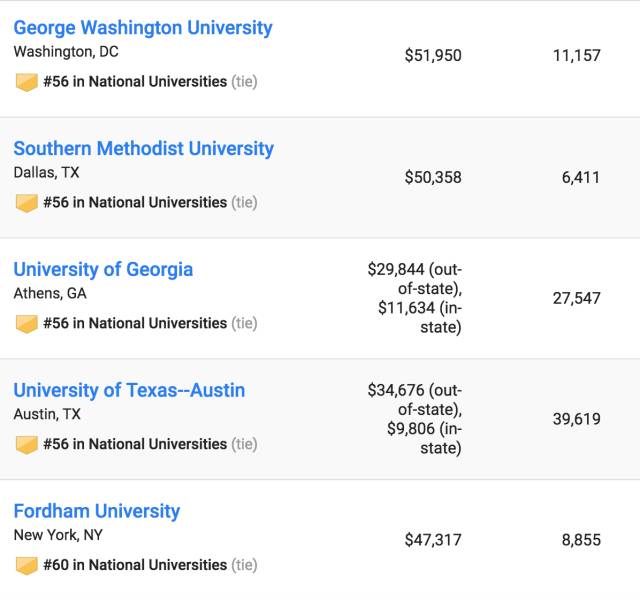This screenshot has height=600, width=640.
Task: Go to the Fordham University page
Action: click(x=97, y=512)
